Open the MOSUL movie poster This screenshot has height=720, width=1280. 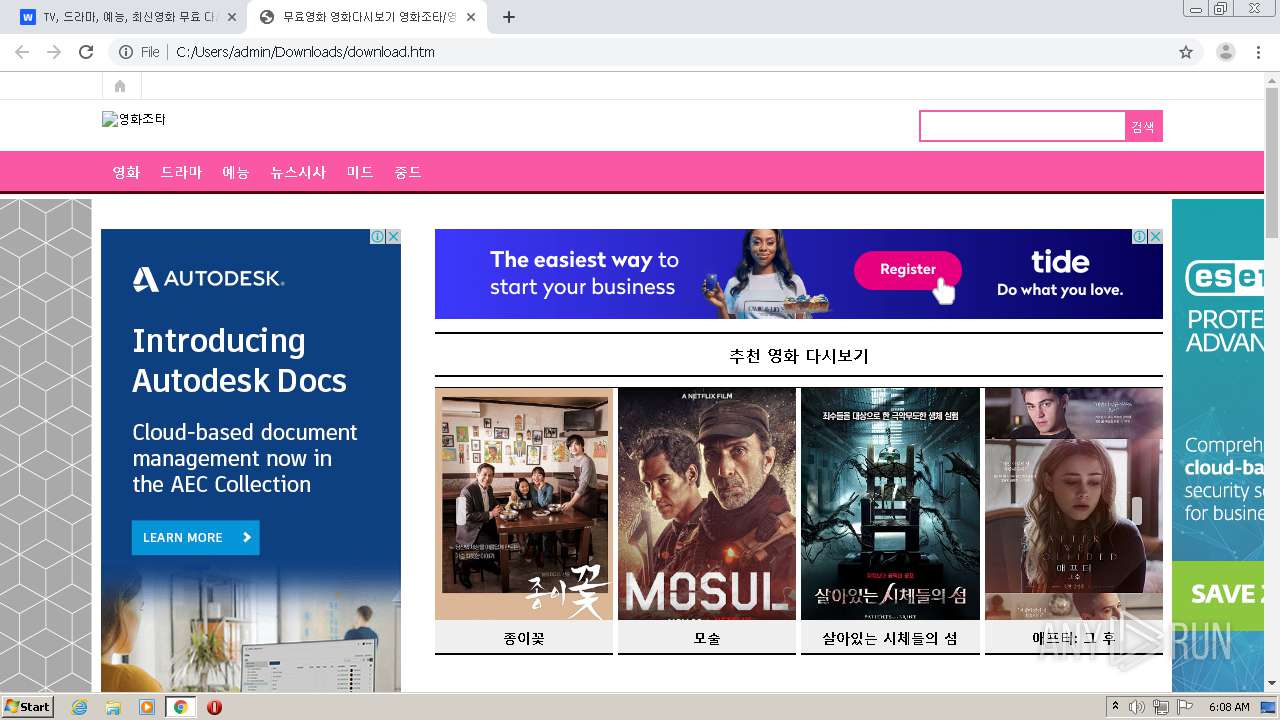click(707, 504)
